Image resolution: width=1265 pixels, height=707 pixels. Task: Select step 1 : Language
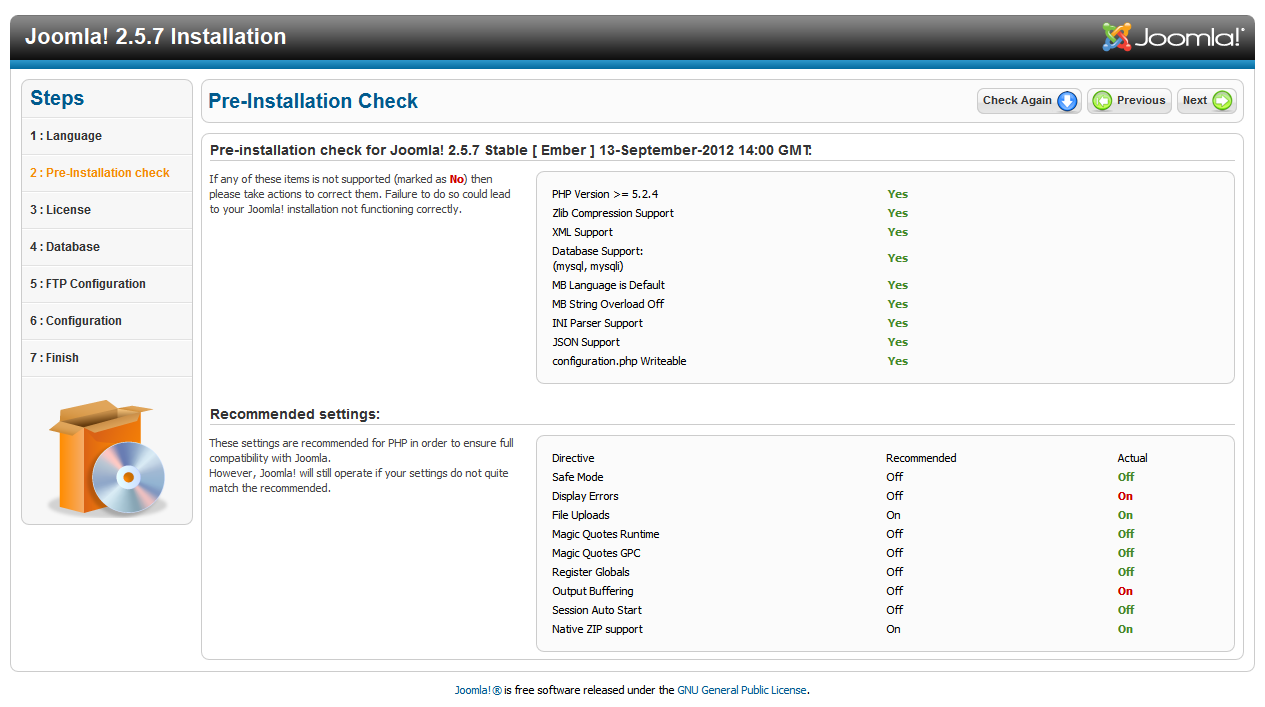pos(107,136)
